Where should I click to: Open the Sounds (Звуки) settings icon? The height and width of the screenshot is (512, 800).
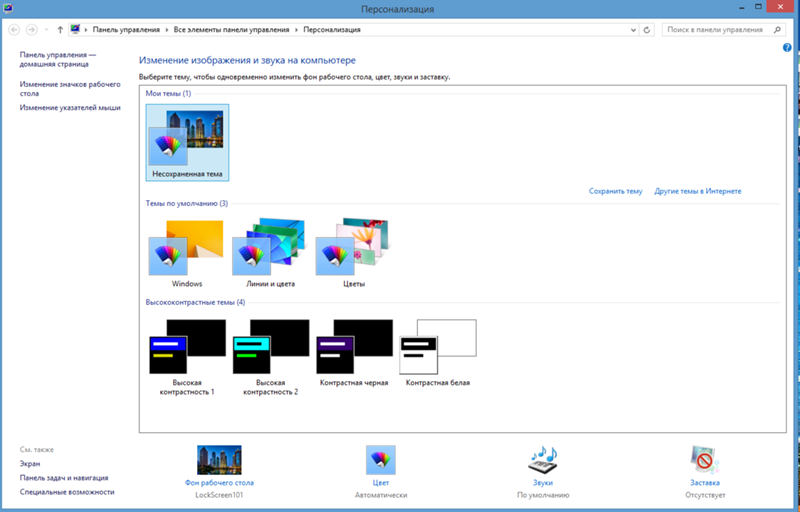click(x=542, y=460)
